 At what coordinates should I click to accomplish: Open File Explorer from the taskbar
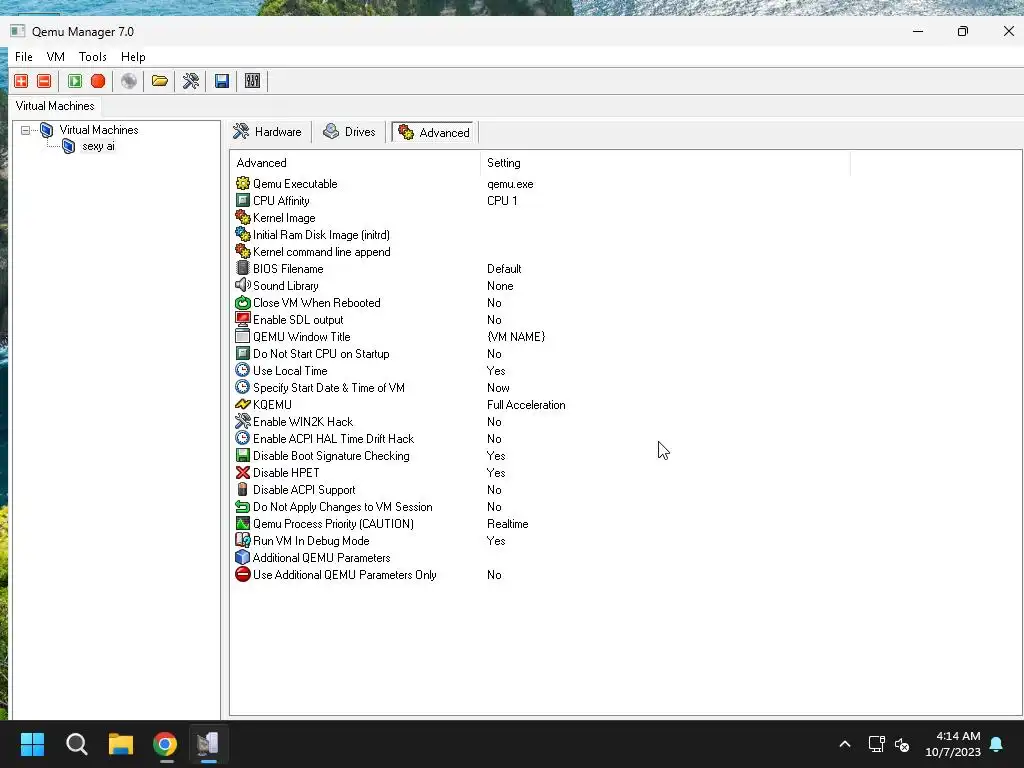coord(121,744)
